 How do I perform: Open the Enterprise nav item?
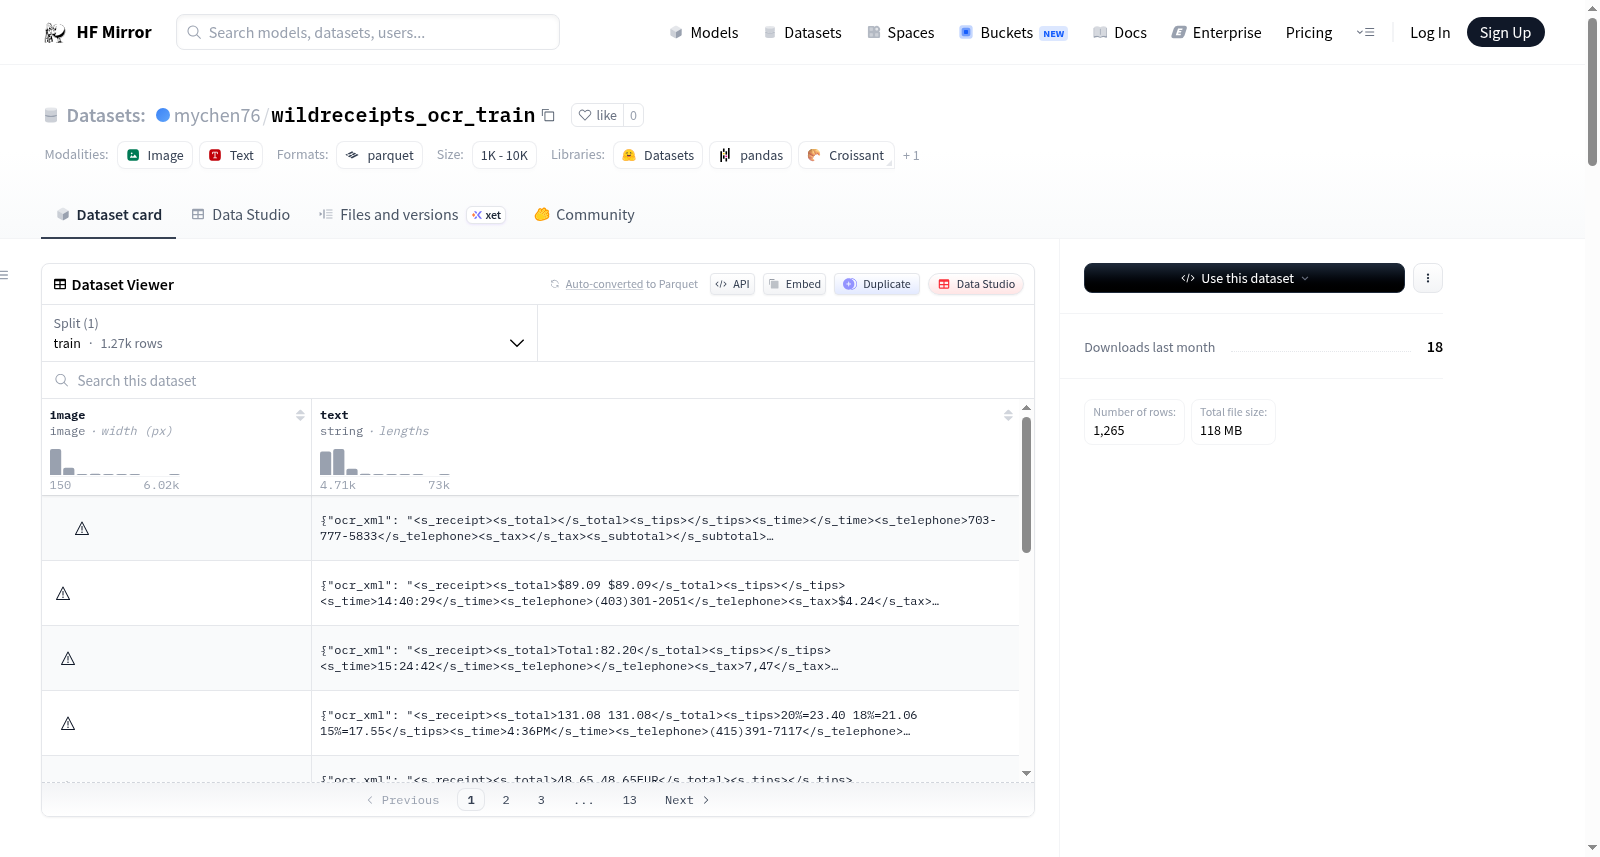[x=1216, y=32]
